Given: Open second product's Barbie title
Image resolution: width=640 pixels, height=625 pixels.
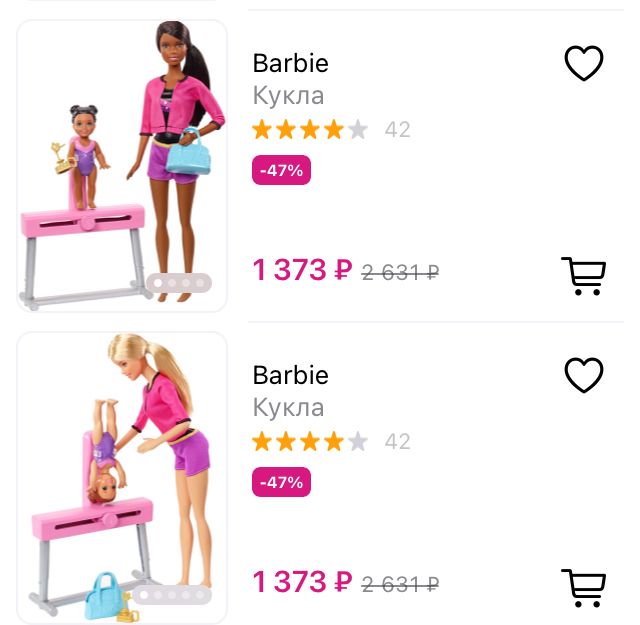Looking at the screenshot, I should 290,375.
